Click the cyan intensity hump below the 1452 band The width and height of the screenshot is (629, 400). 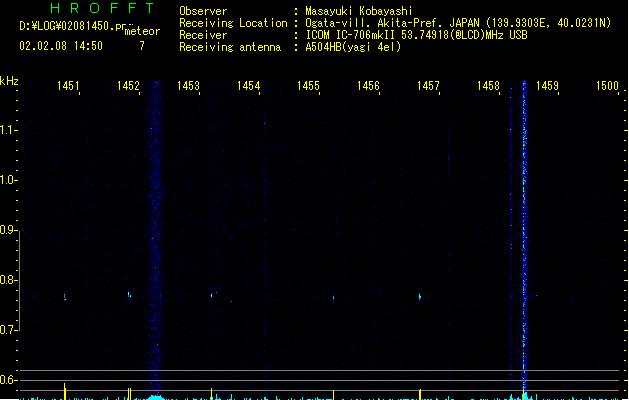pyautogui.click(x=156, y=397)
